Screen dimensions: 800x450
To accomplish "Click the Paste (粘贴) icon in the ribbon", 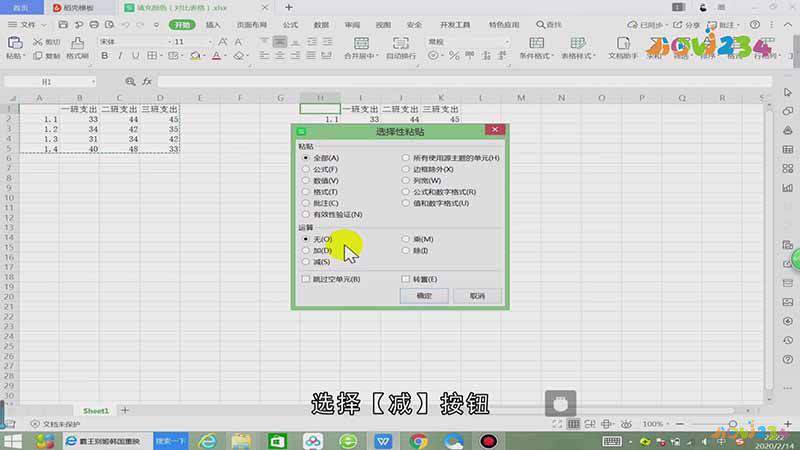I will click(x=14, y=43).
